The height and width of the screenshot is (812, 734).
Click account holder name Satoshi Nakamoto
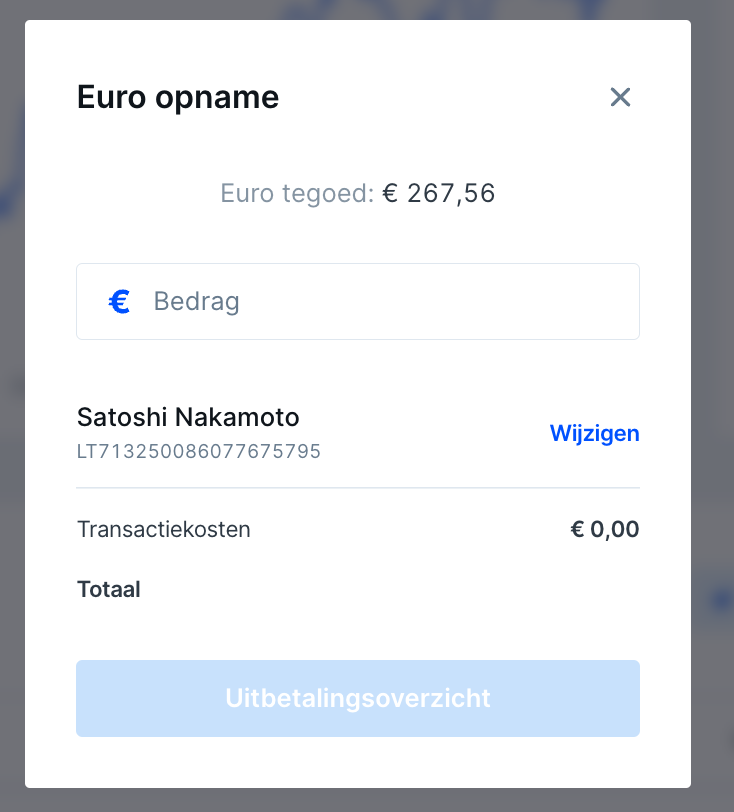point(188,417)
